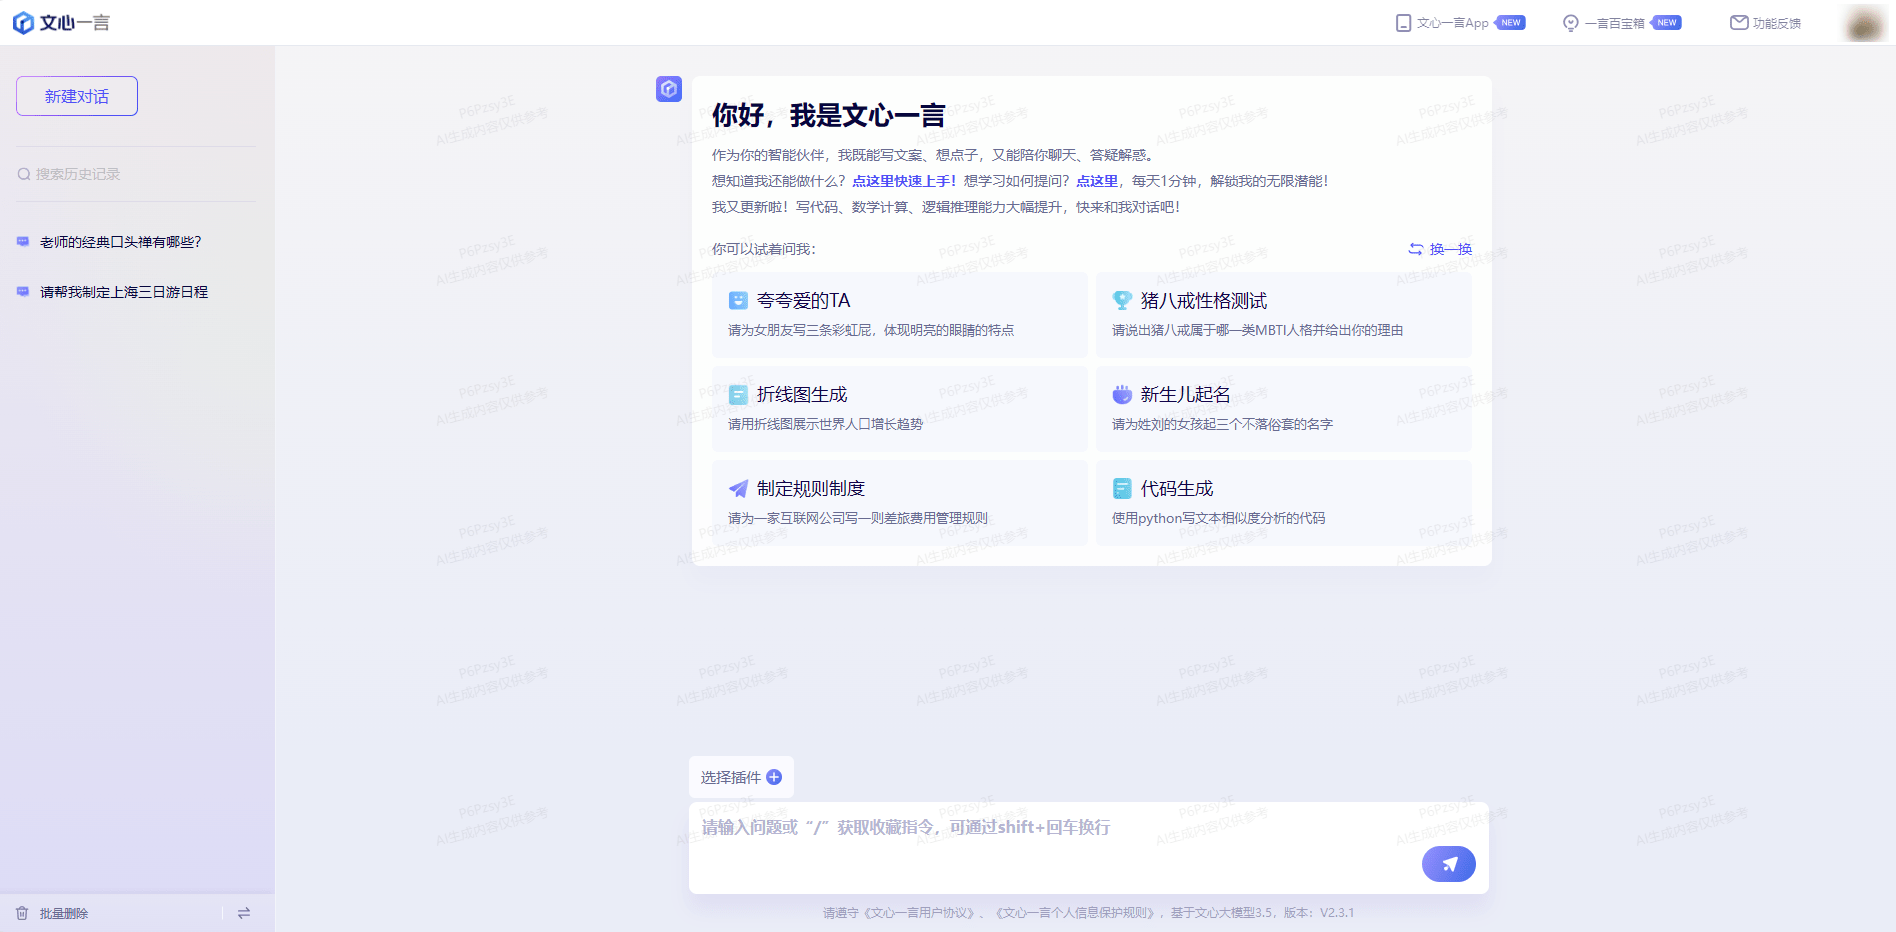The height and width of the screenshot is (932, 1896).
Task: Refresh suggestions with 换一换
Action: pos(1451,249)
